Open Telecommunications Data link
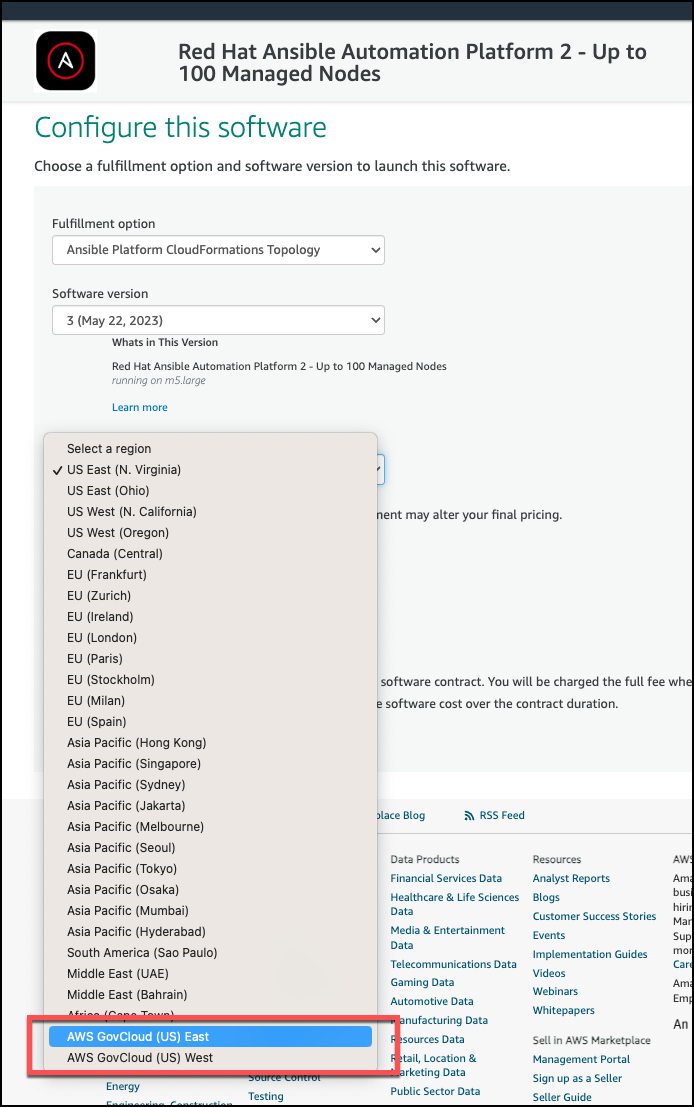This screenshot has height=1107, width=694. [453, 964]
